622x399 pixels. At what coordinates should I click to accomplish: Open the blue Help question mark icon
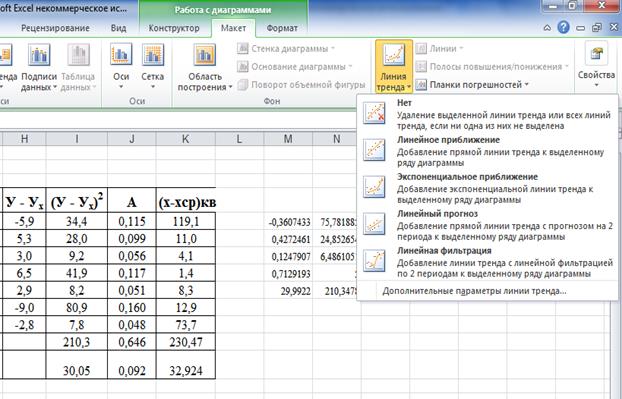563,27
